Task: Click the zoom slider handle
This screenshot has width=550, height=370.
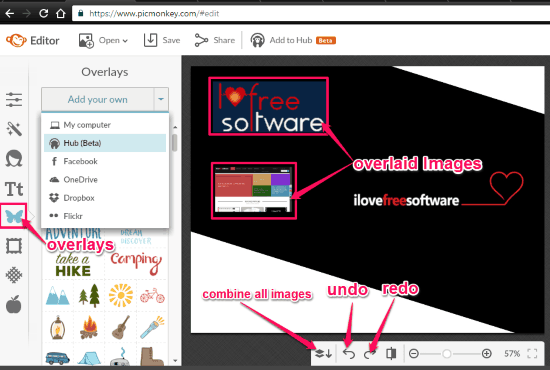Action: [446, 354]
